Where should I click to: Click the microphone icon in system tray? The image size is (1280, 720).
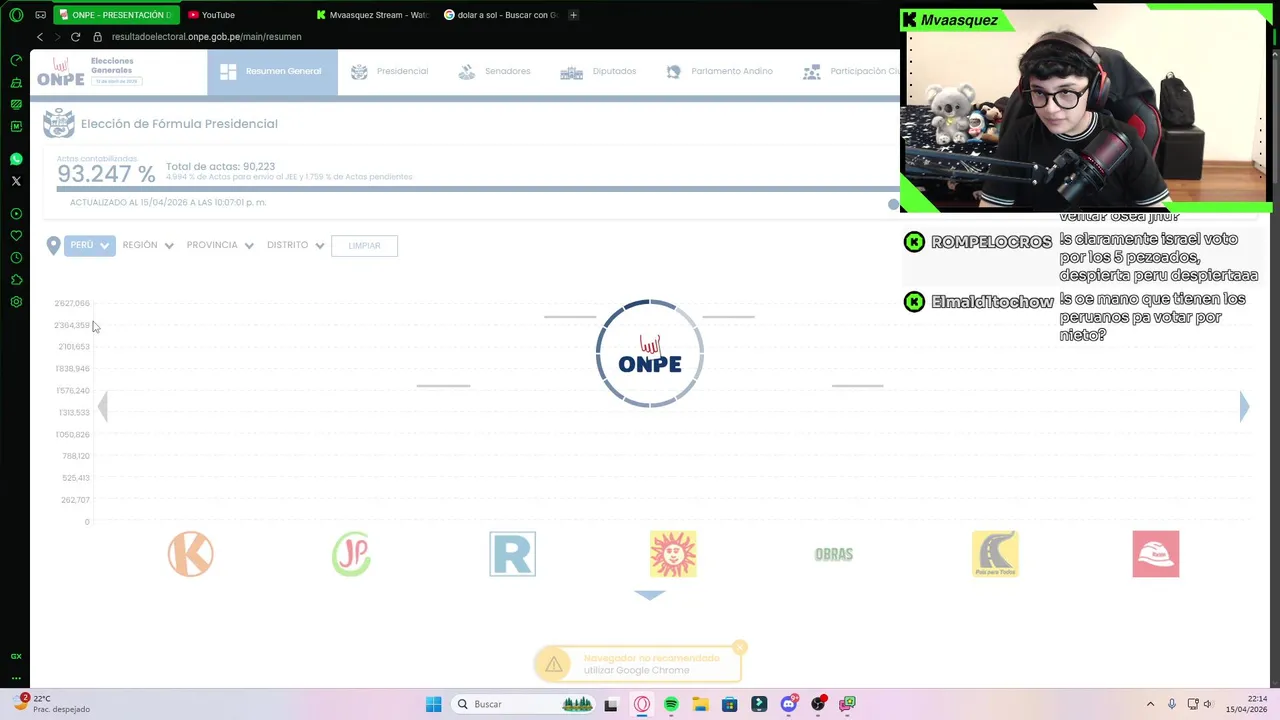coord(1171,704)
